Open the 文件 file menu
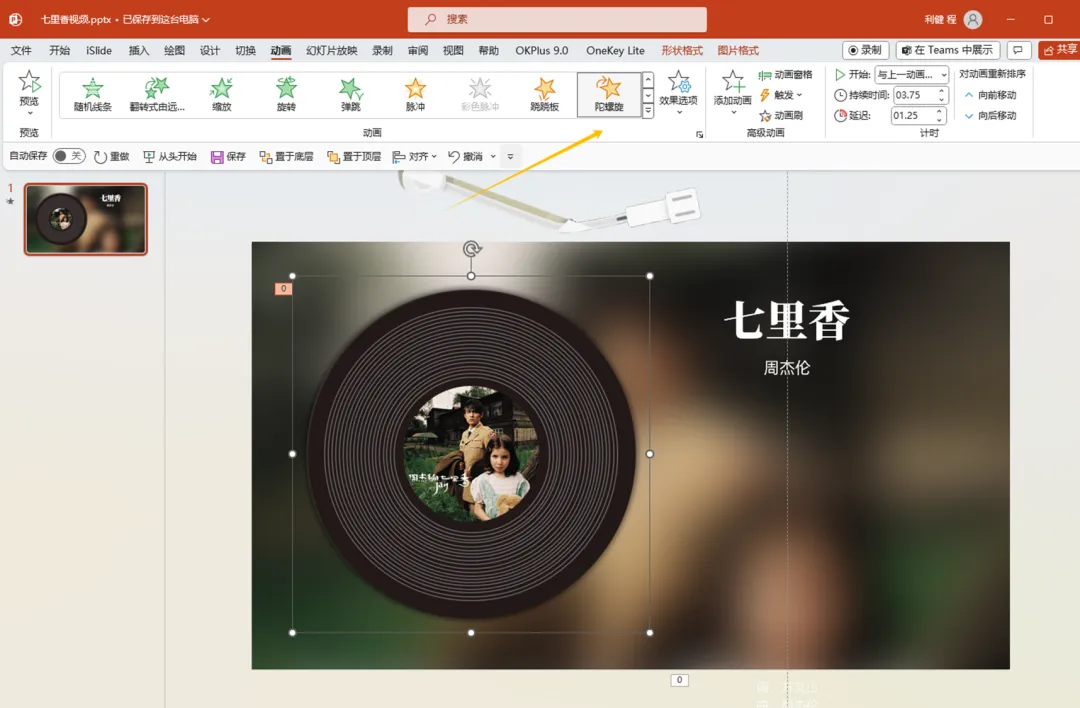Viewport: 1080px width, 708px height. tap(21, 50)
